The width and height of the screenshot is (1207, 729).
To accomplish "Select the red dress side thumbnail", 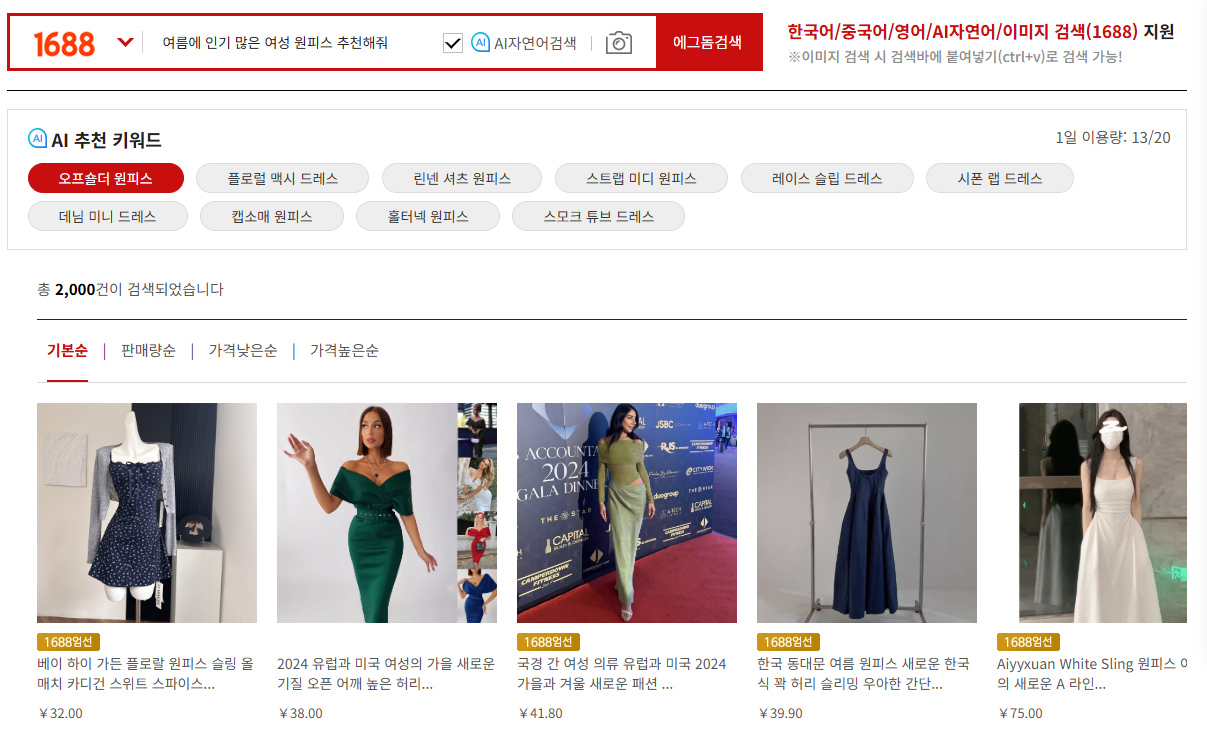I will (478, 540).
